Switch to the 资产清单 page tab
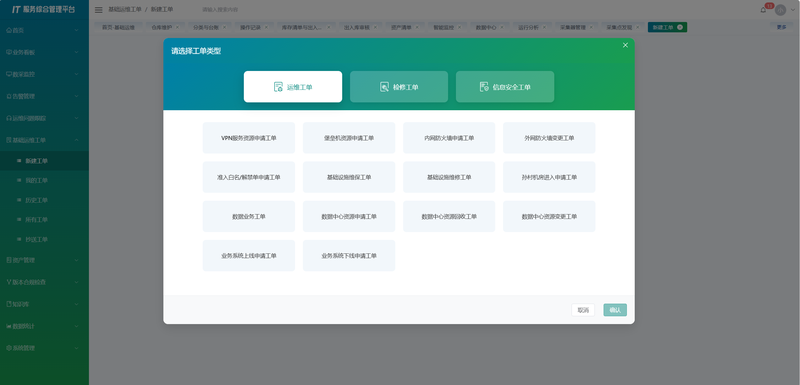The width and height of the screenshot is (800, 385). [405, 28]
